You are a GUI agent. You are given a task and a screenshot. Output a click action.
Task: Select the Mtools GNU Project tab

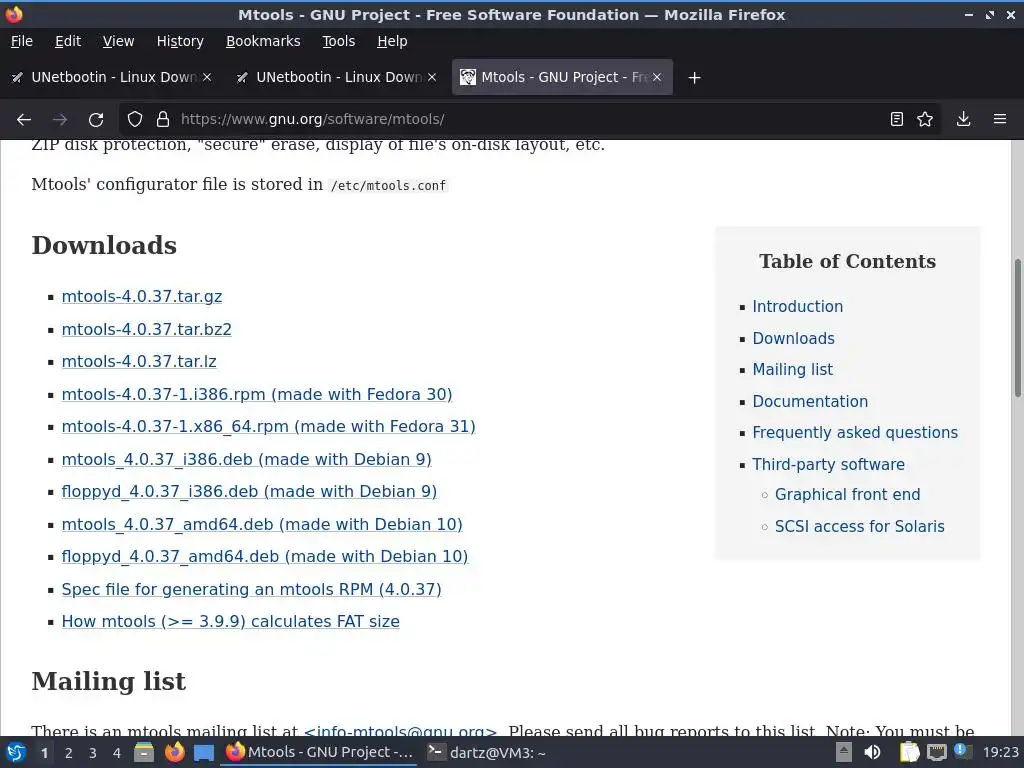click(562, 77)
